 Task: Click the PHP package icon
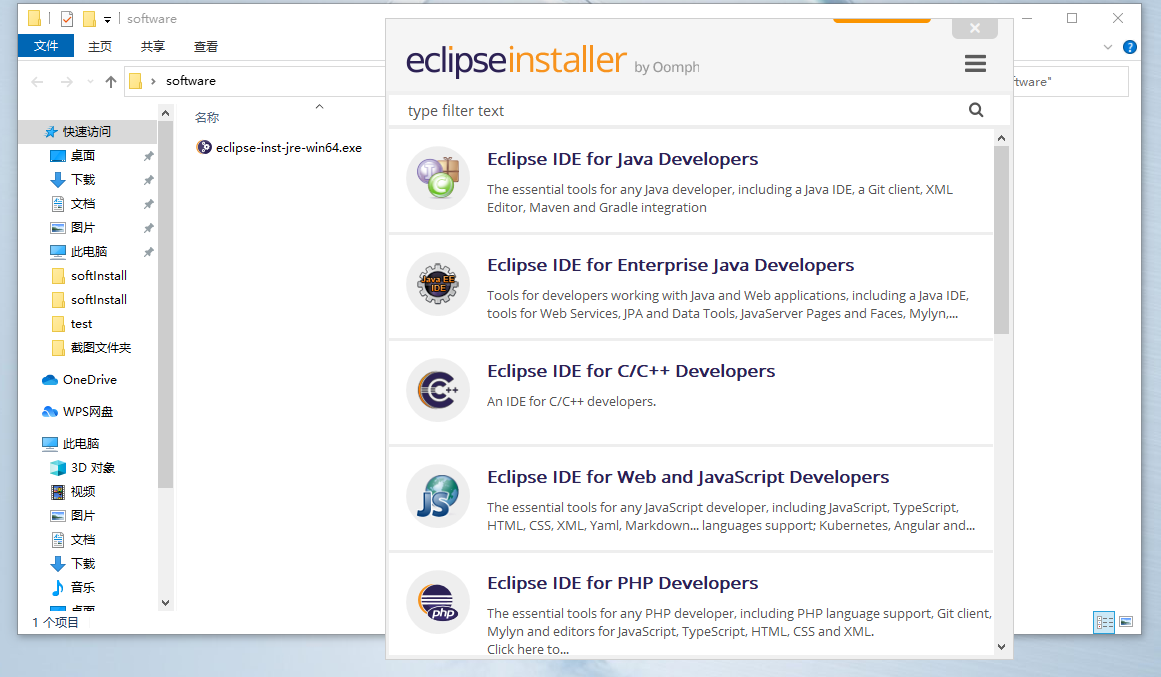pos(438,601)
